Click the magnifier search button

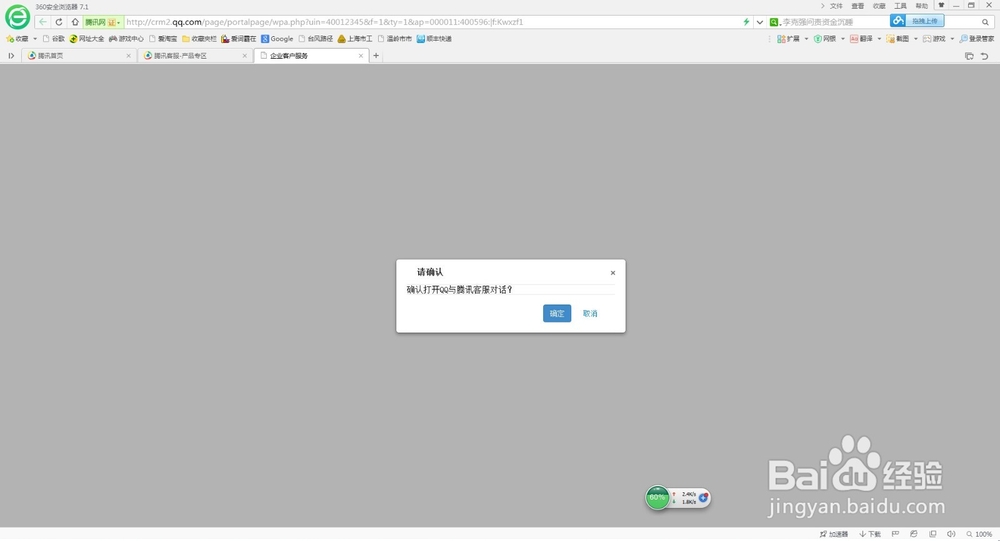(985, 22)
